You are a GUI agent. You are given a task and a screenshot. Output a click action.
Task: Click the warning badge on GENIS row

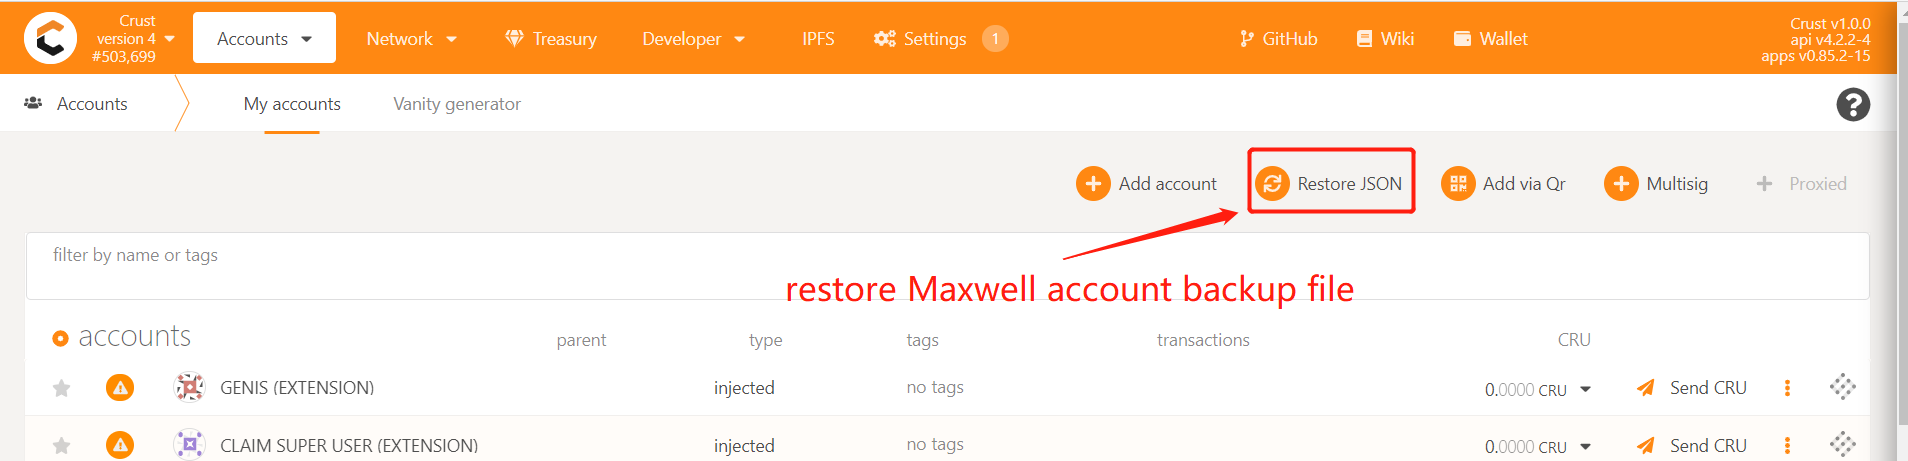[x=120, y=387]
